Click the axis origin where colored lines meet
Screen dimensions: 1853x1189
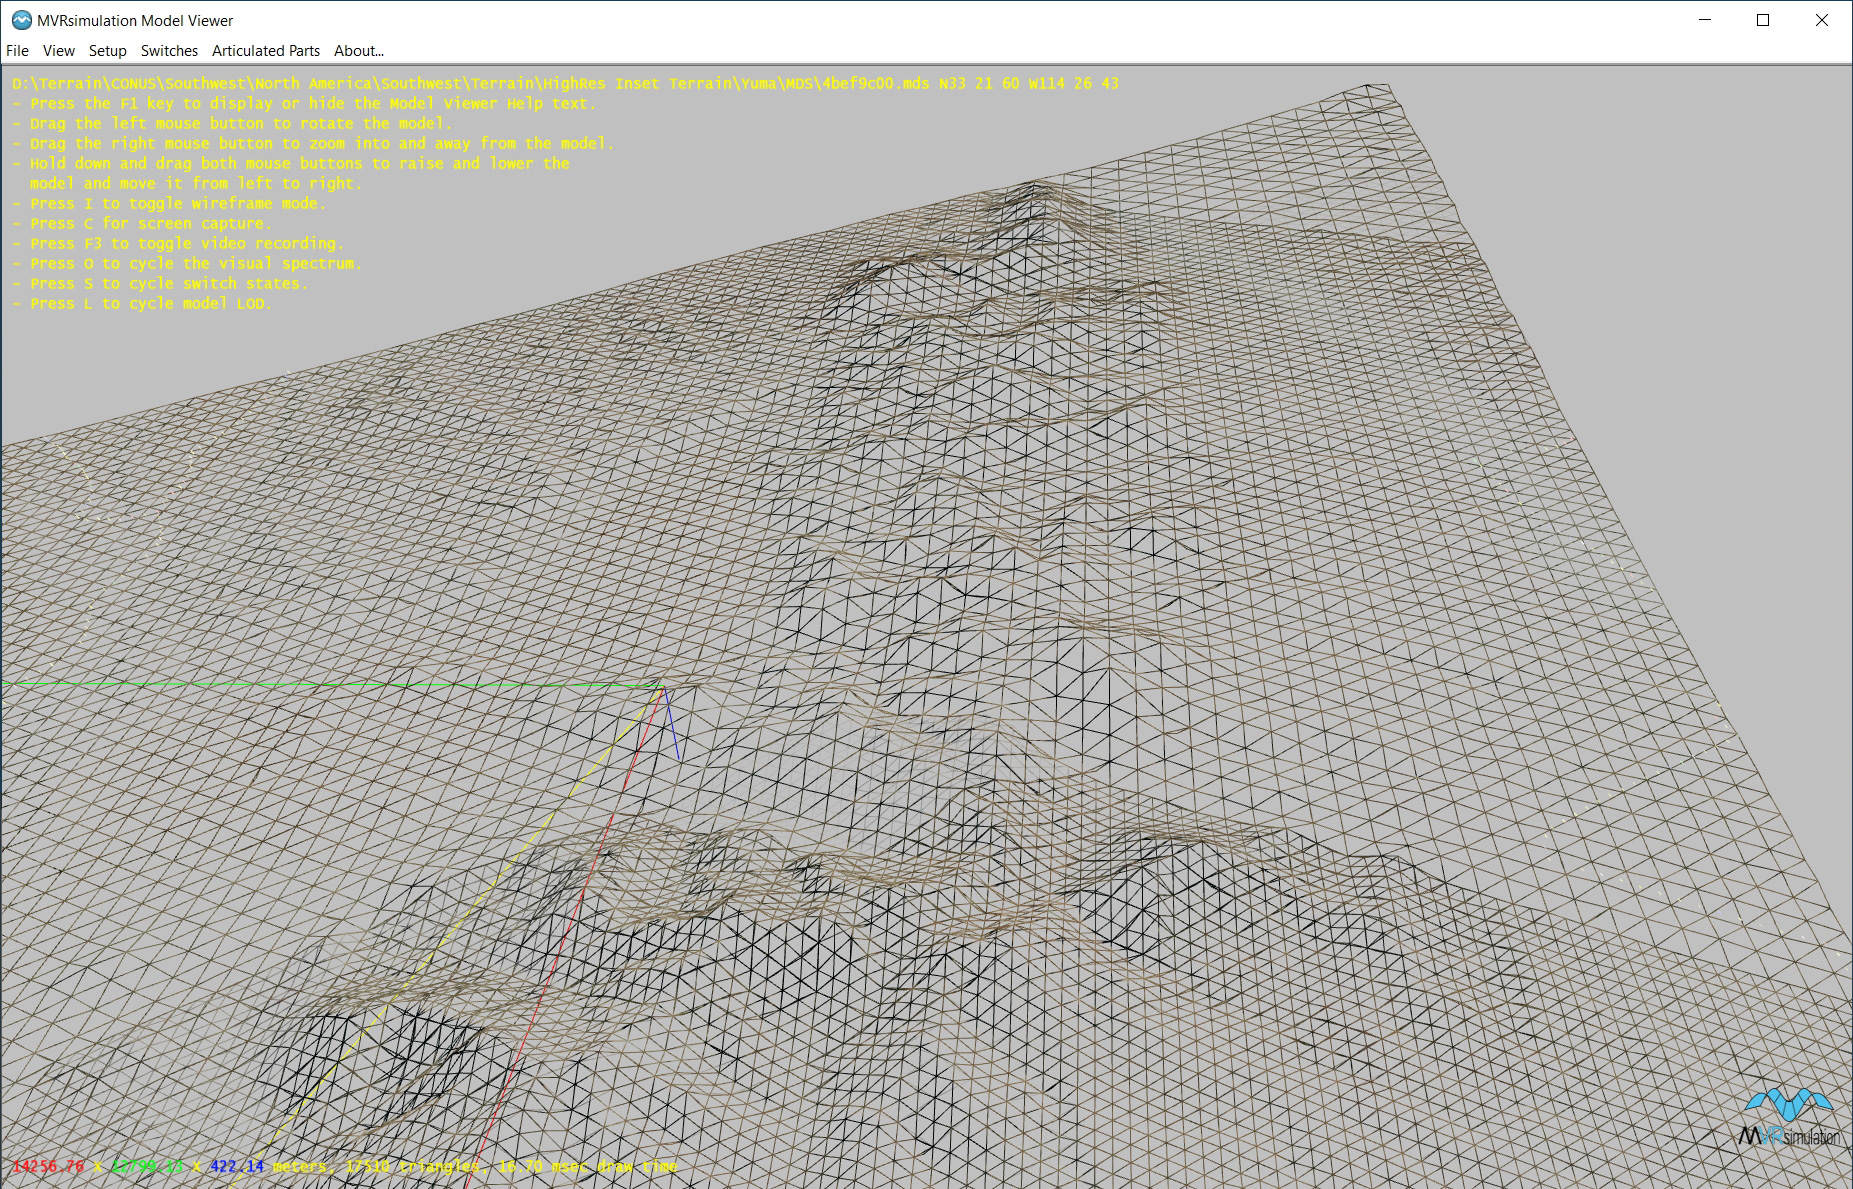tap(662, 687)
